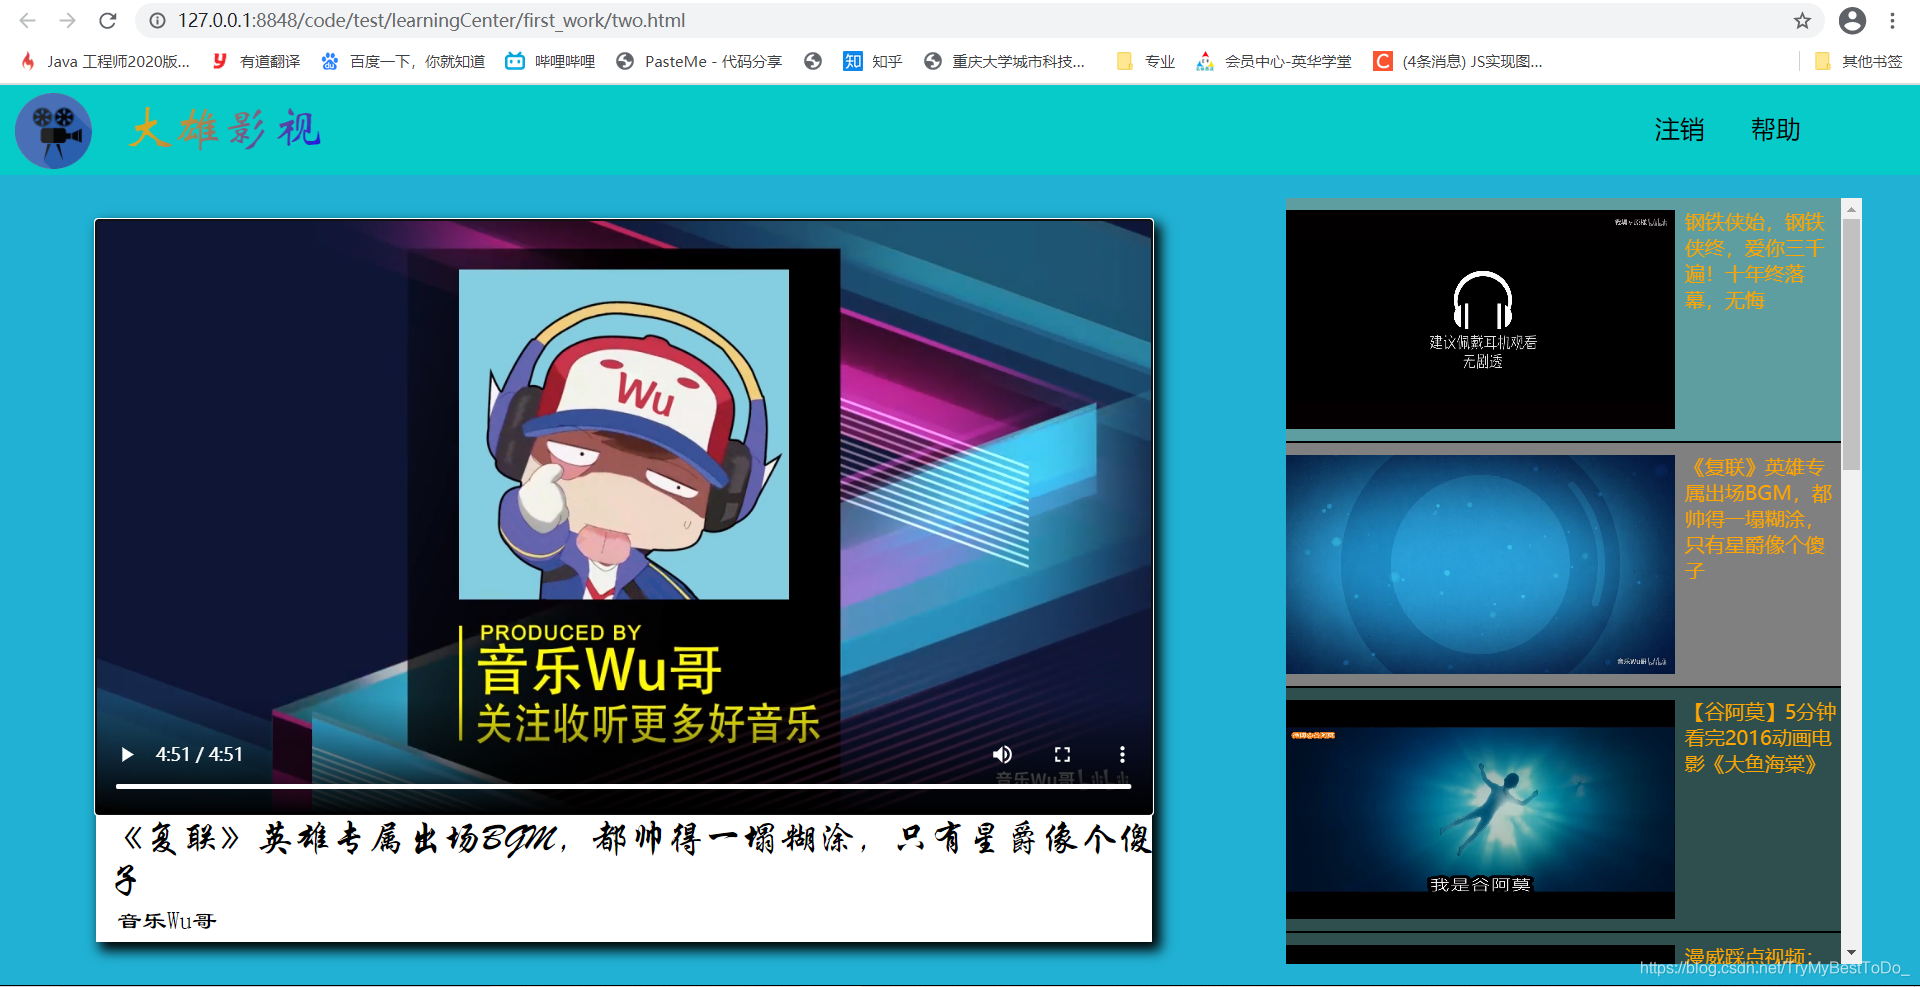
Task: Play the video with the play button
Action: coord(127,754)
